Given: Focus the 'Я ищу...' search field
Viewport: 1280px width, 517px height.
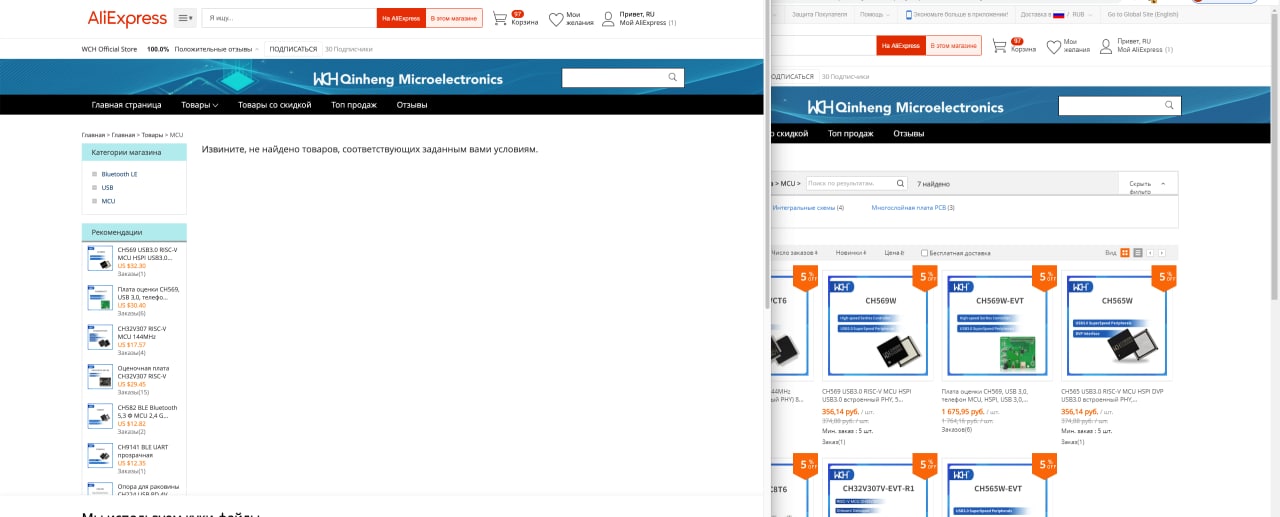Looking at the screenshot, I should tap(289, 18).
